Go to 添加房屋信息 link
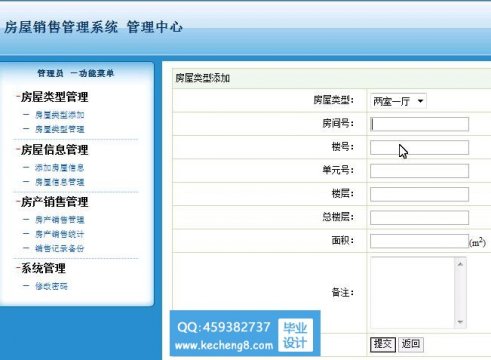This screenshot has width=491, height=360. pyautogui.click(x=60, y=168)
